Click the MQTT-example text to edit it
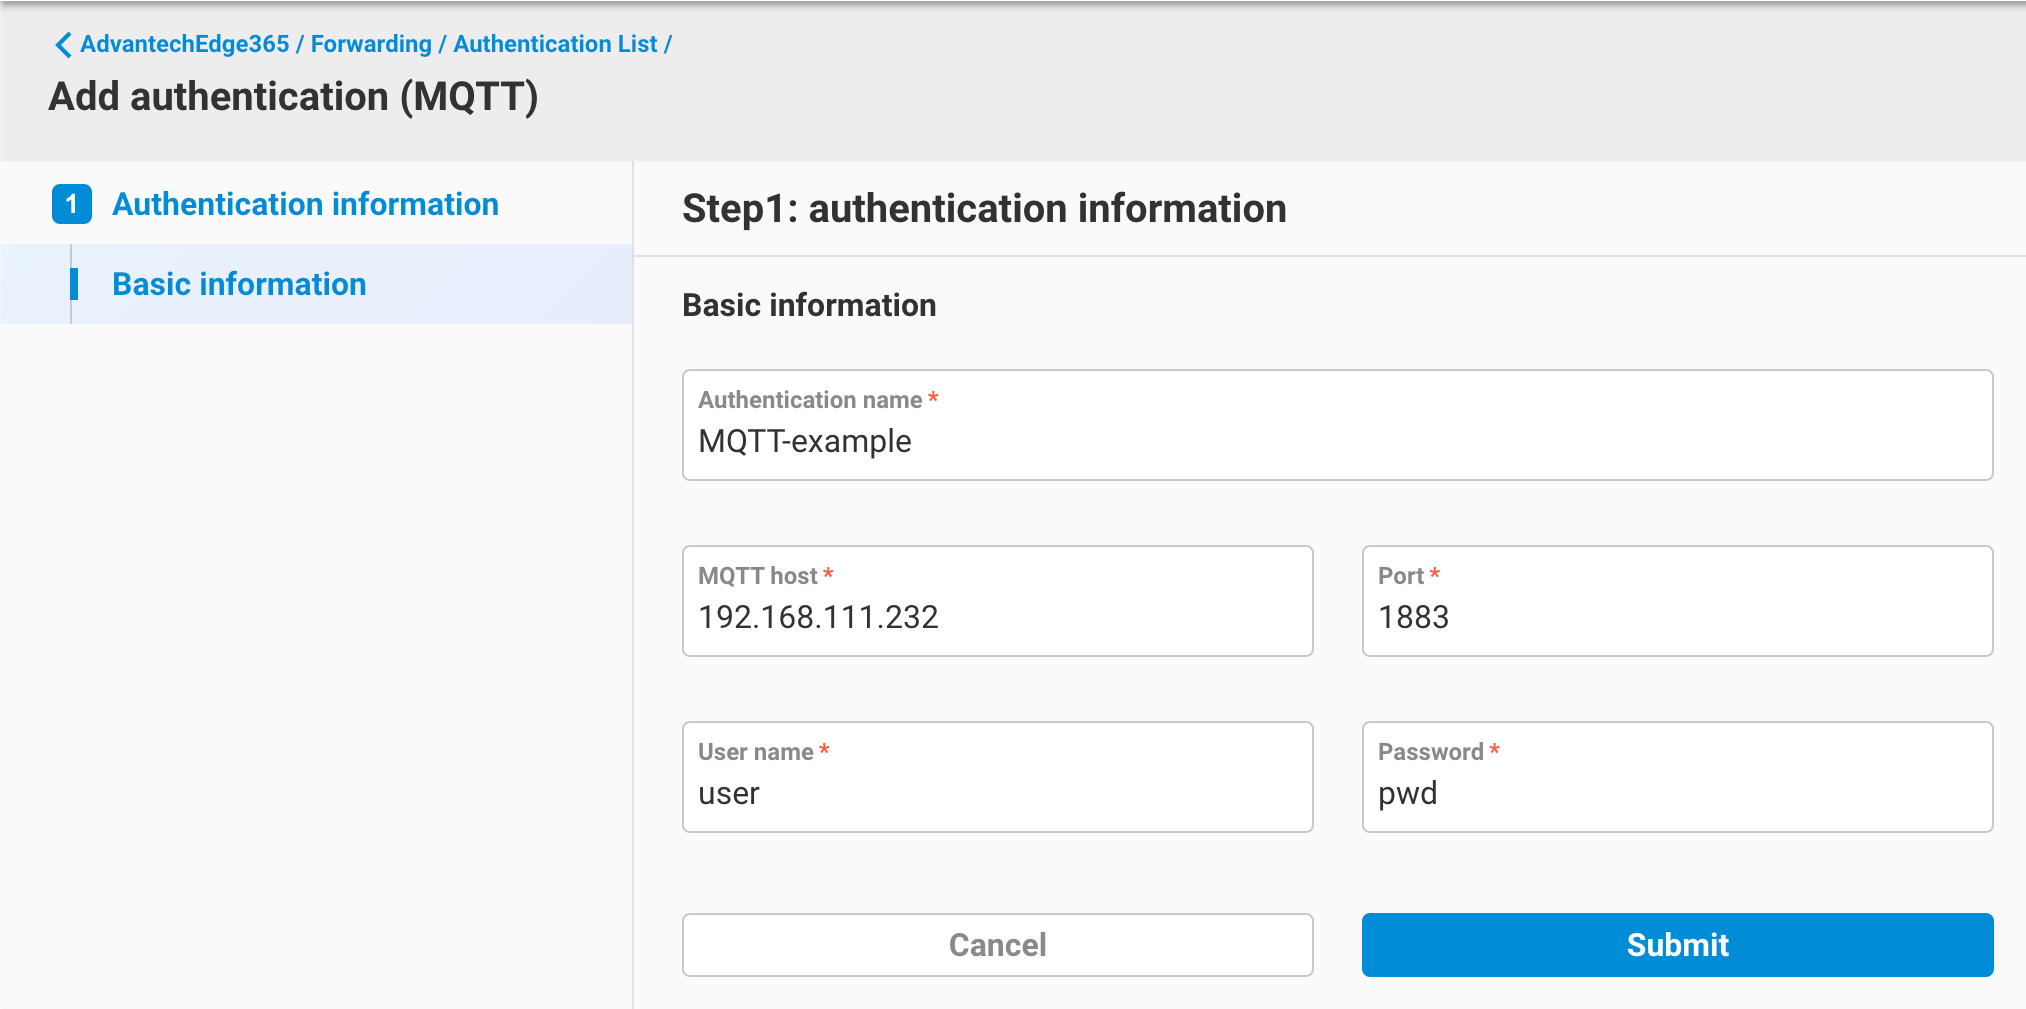This screenshot has width=2026, height=1009. (804, 440)
